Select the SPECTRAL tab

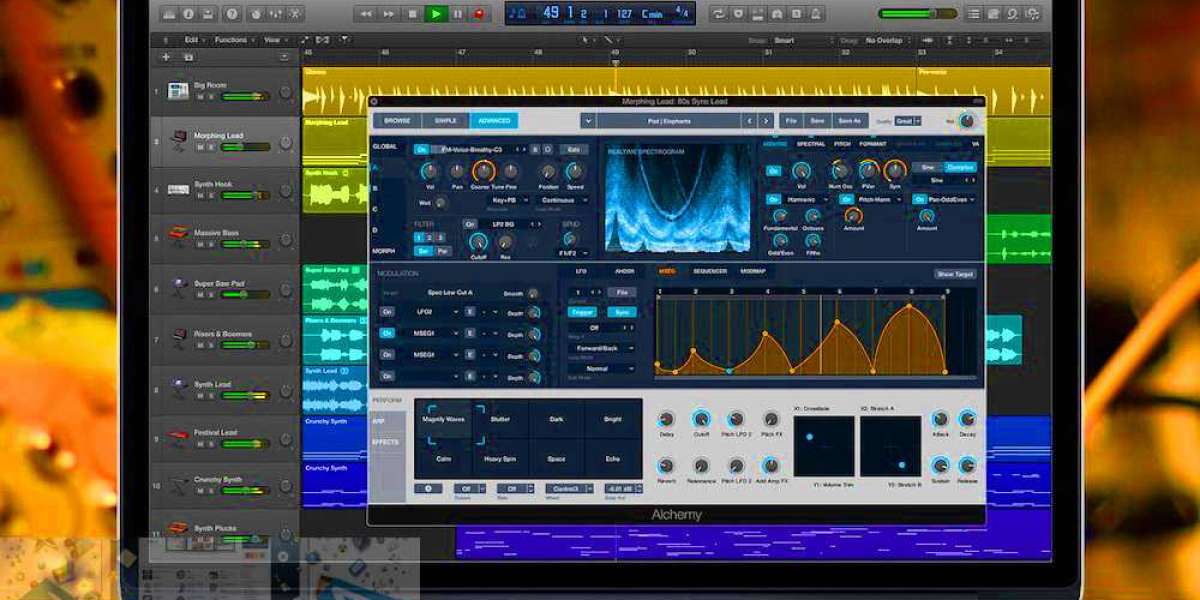[x=810, y=144]
